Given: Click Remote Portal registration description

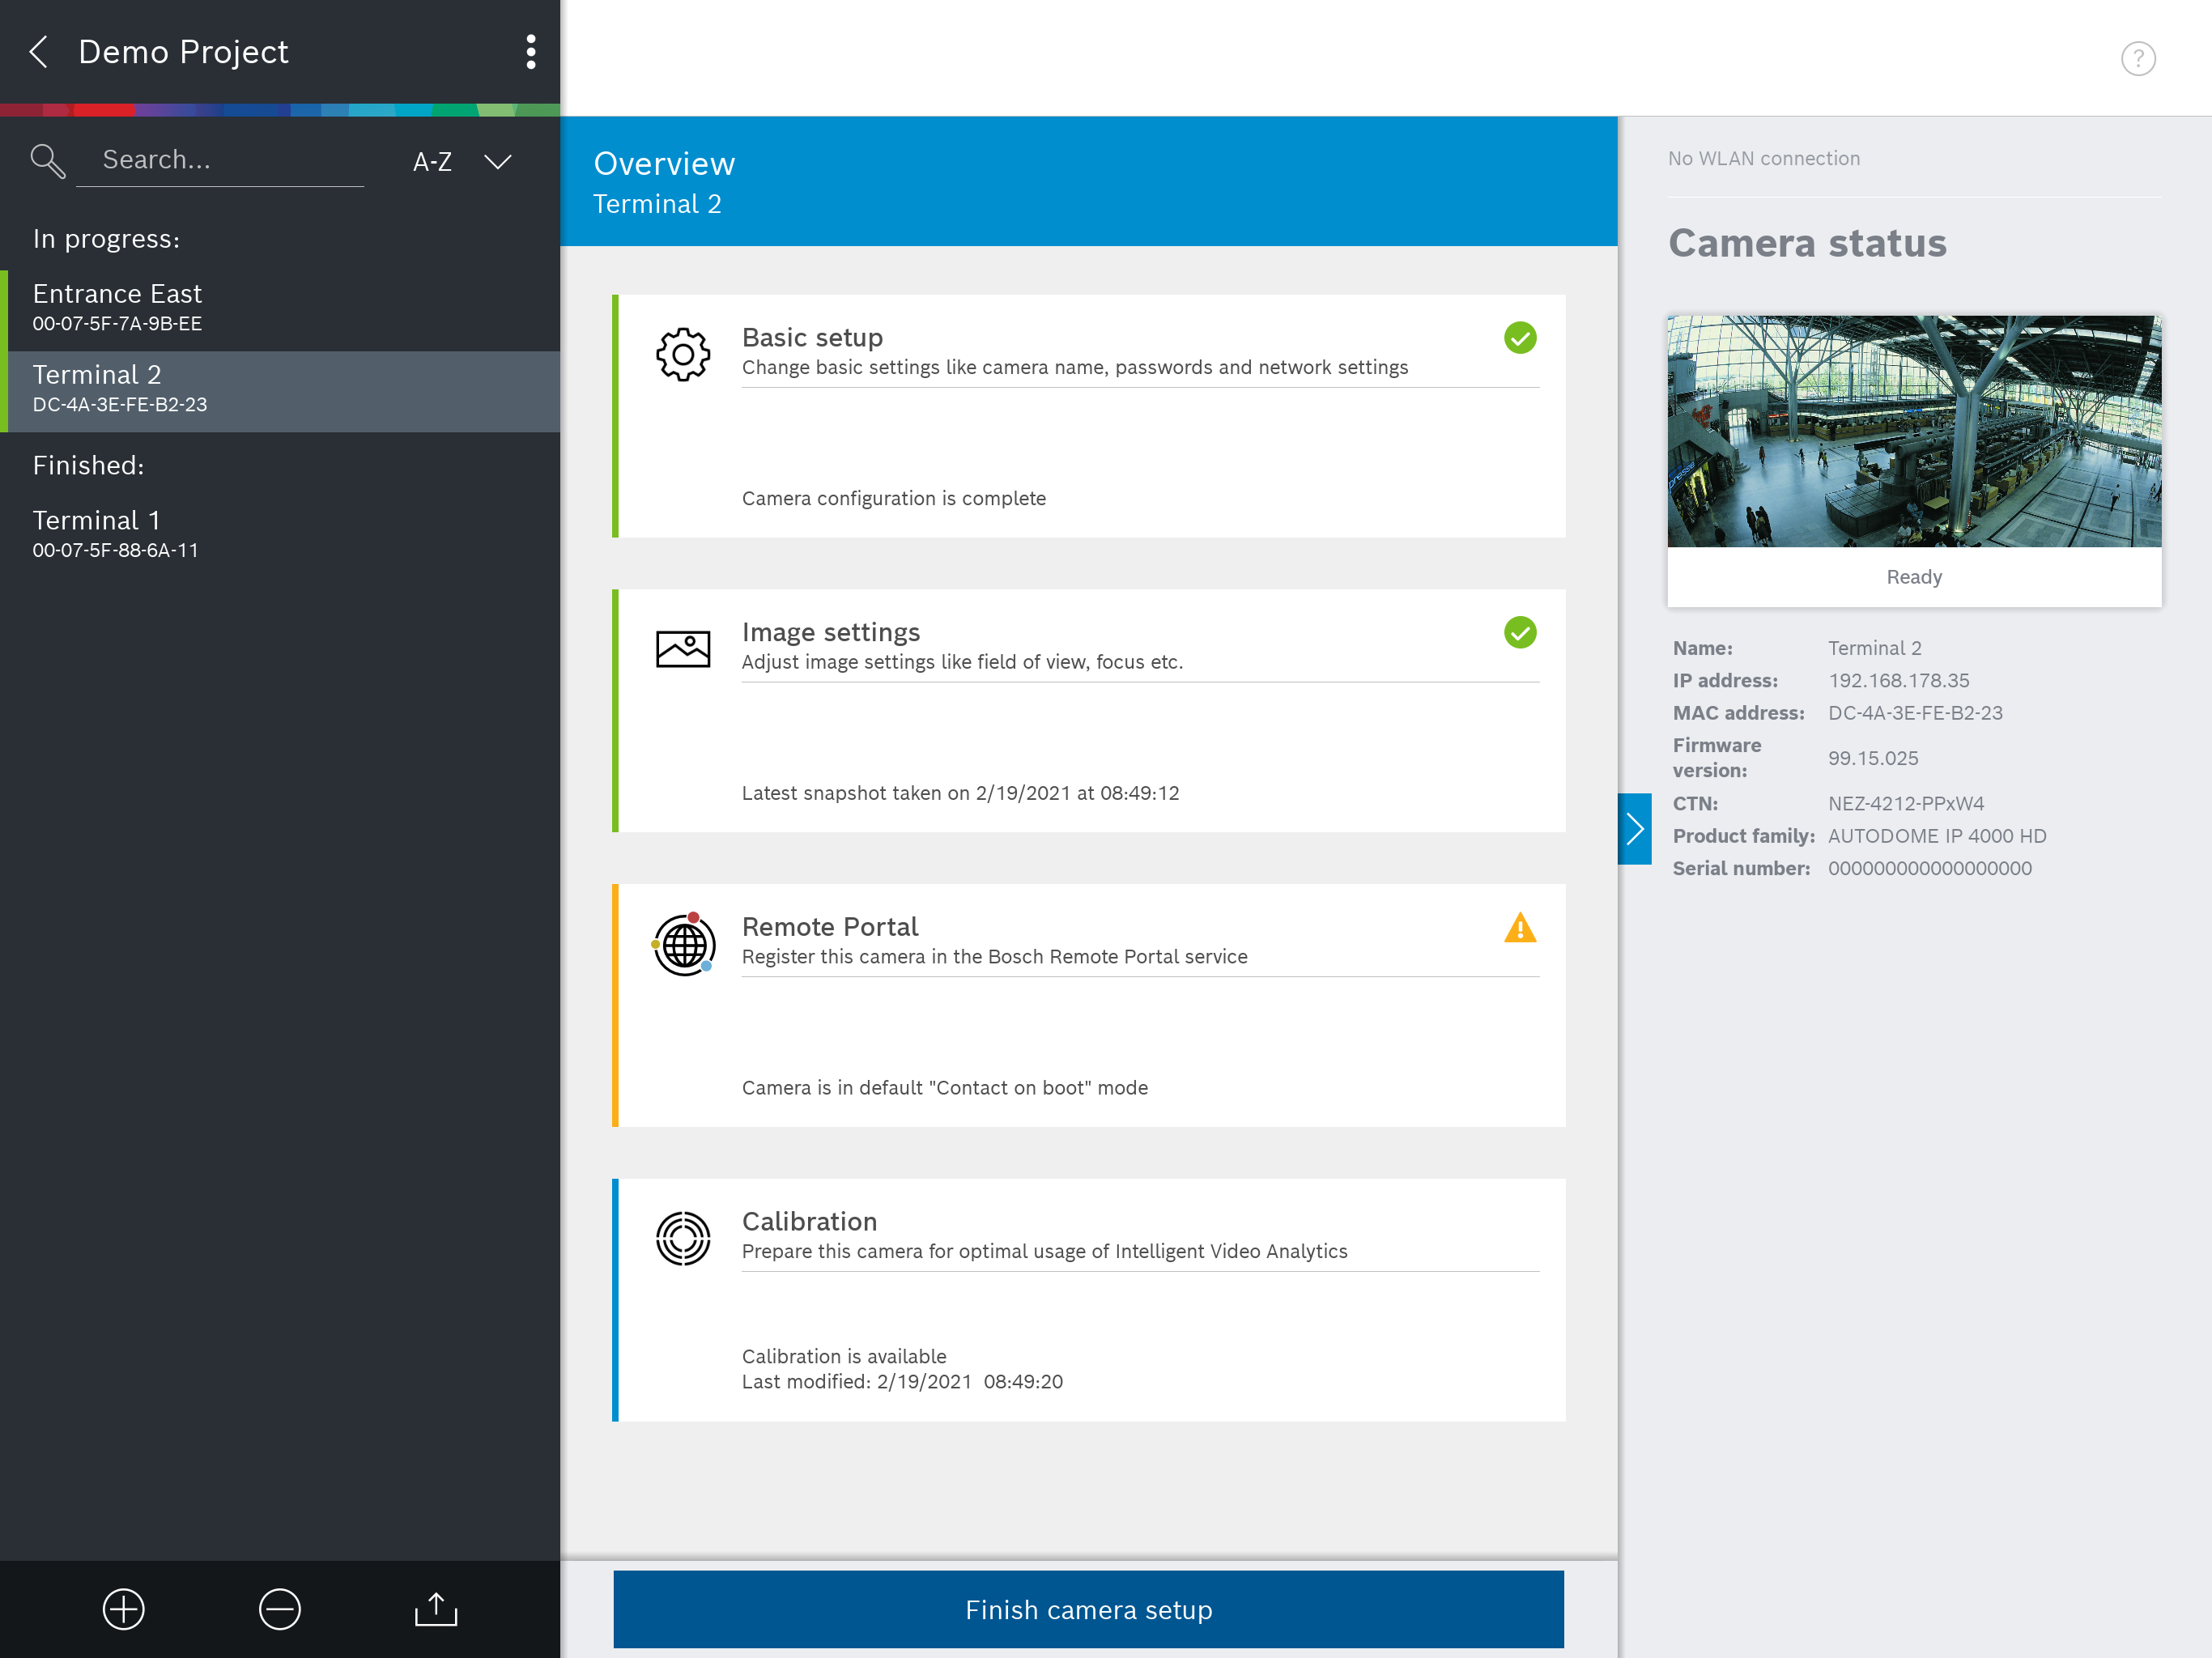Looking at the screenshot, I should point(994,956).
